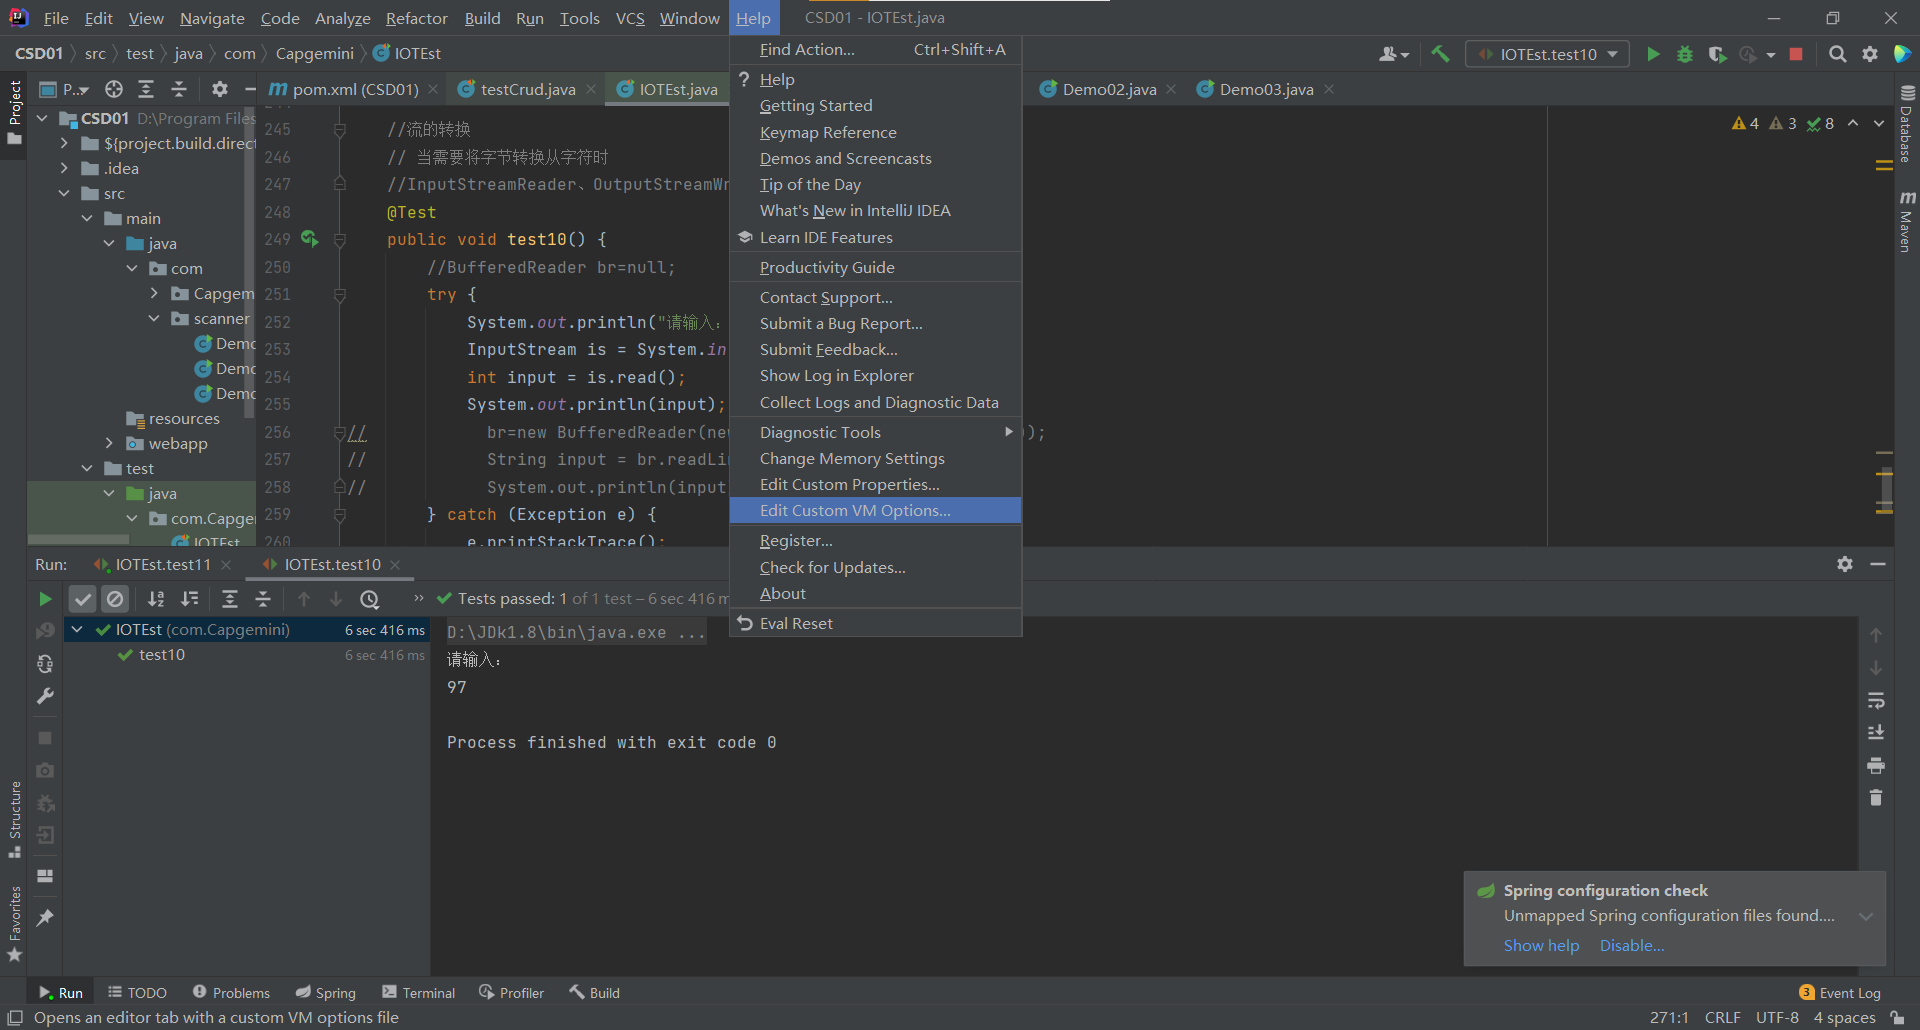Expand the webapp folder
The image size is (1920, 1030).
pyautogui.click(x=109, y=443)
